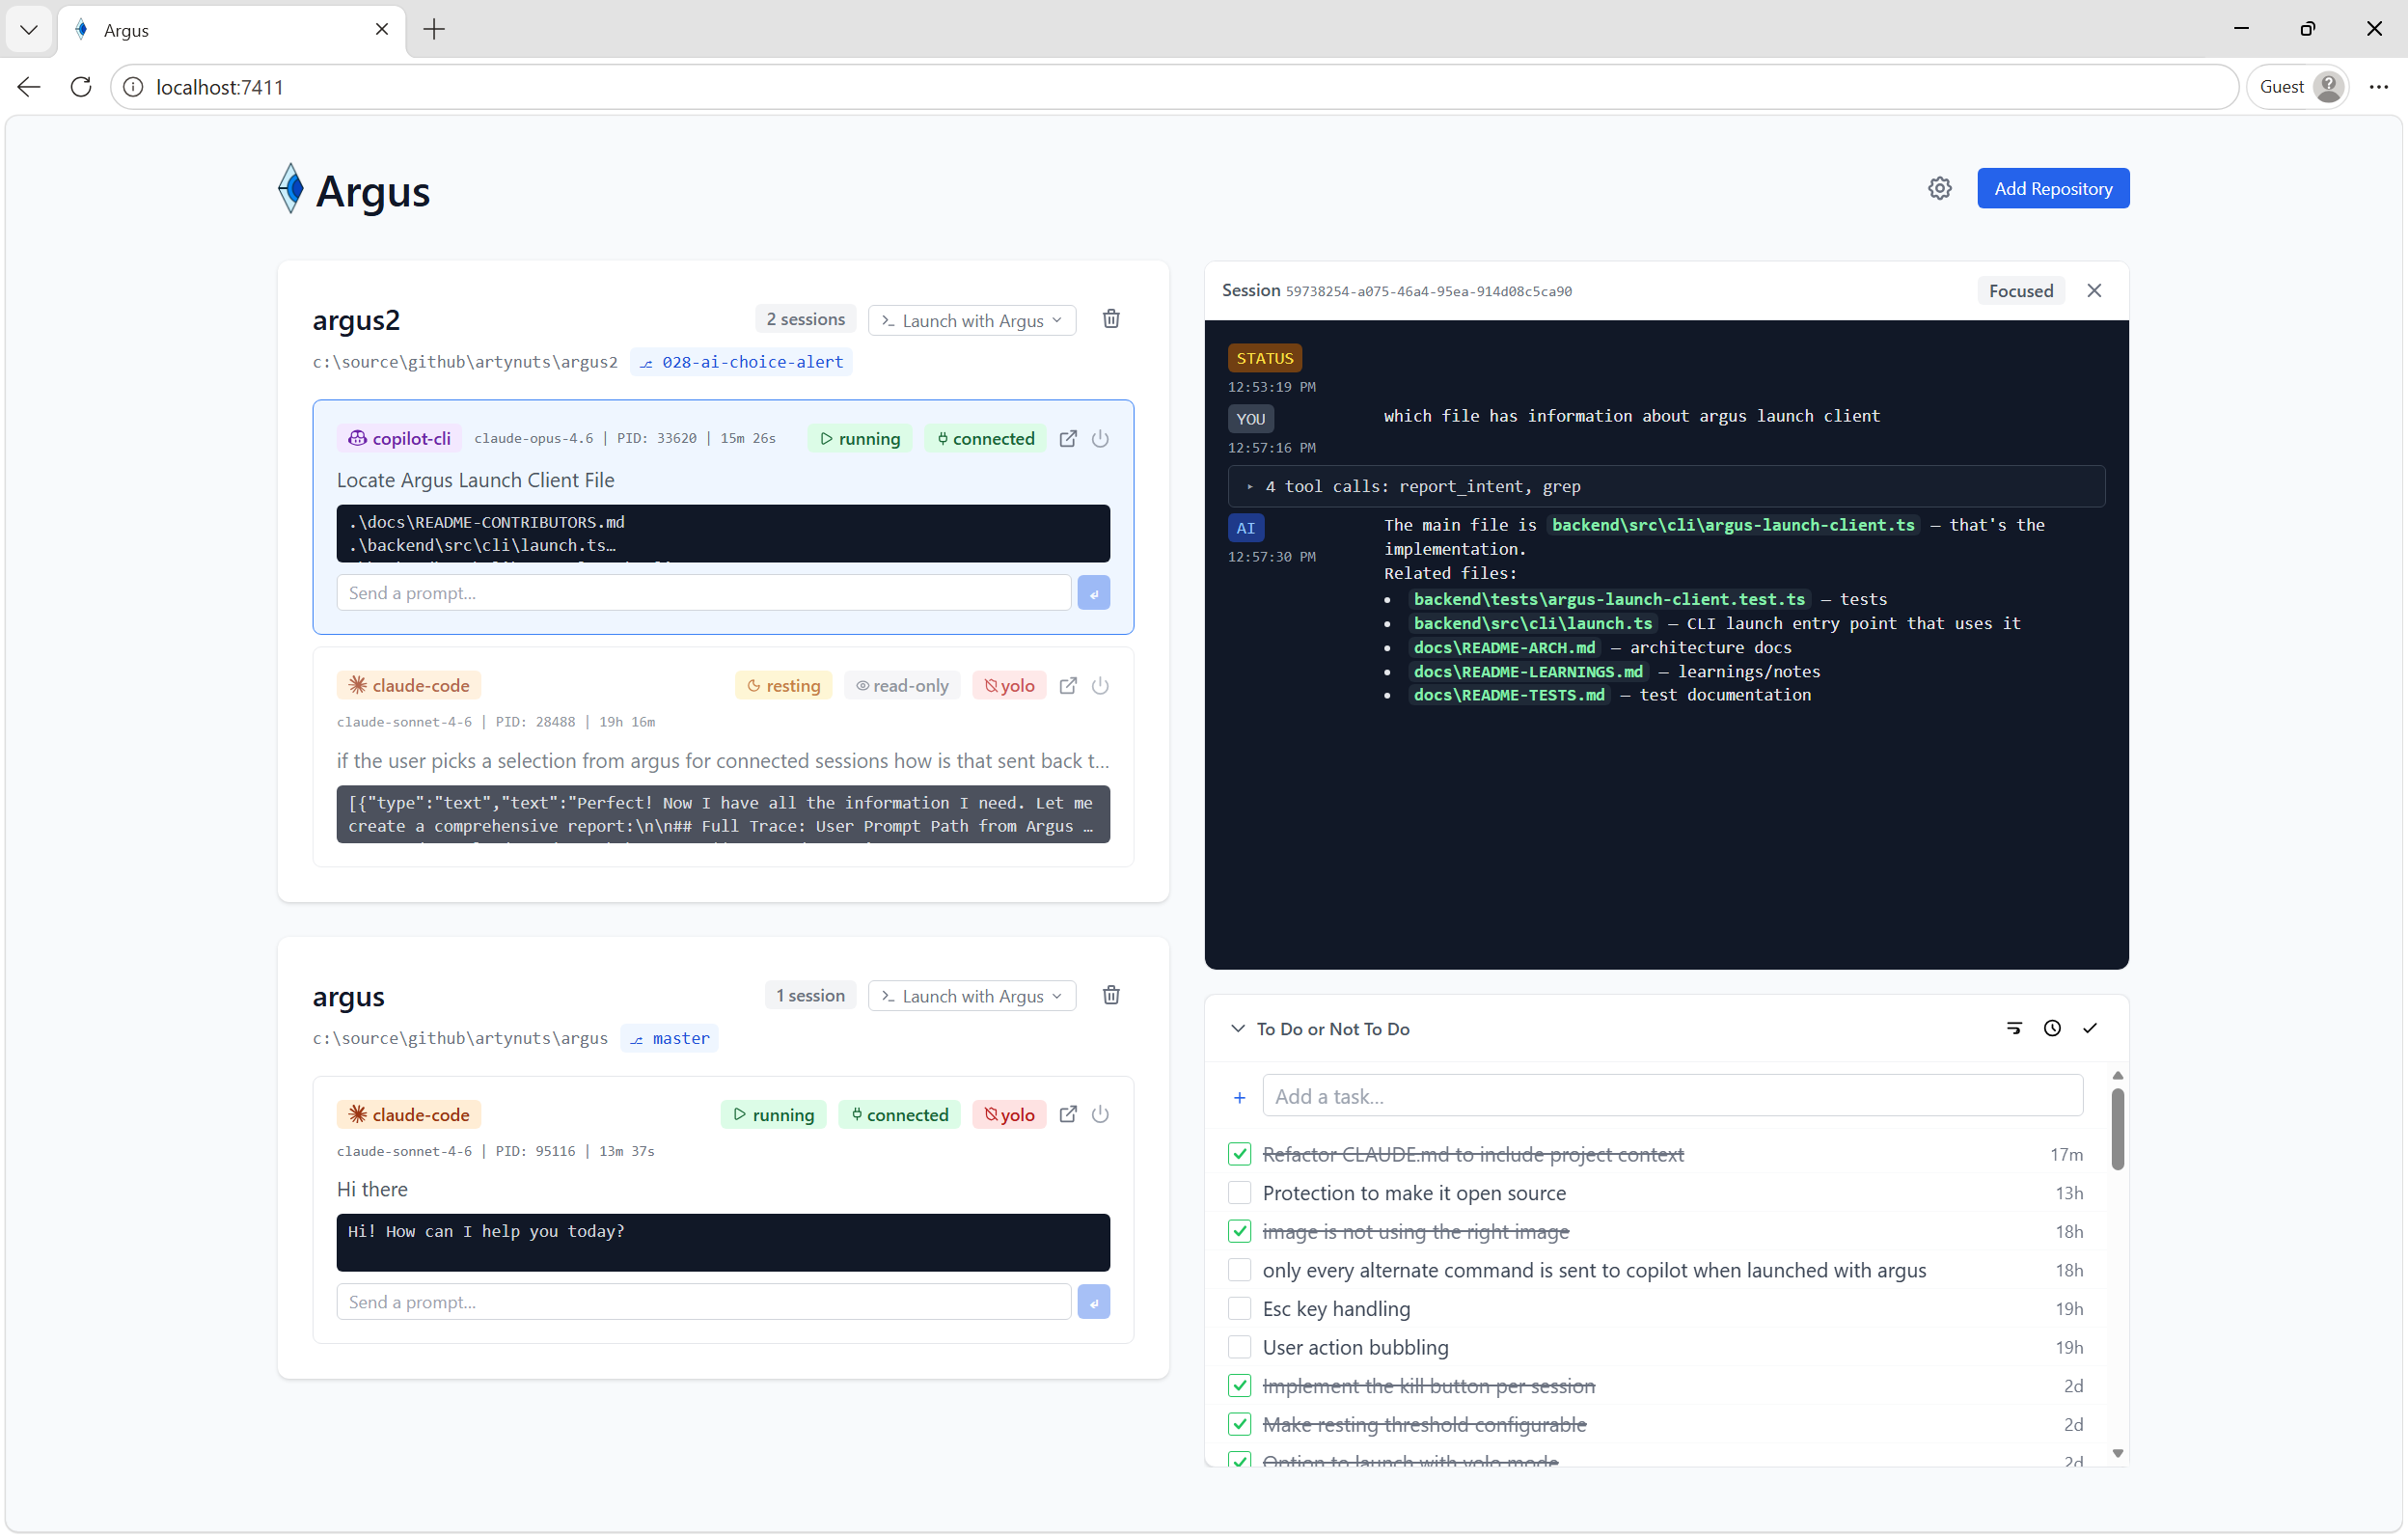Click power icon on resting claude-code session
The width and height of the screenshot is (2408, 1536).
tap(1100, 685)
